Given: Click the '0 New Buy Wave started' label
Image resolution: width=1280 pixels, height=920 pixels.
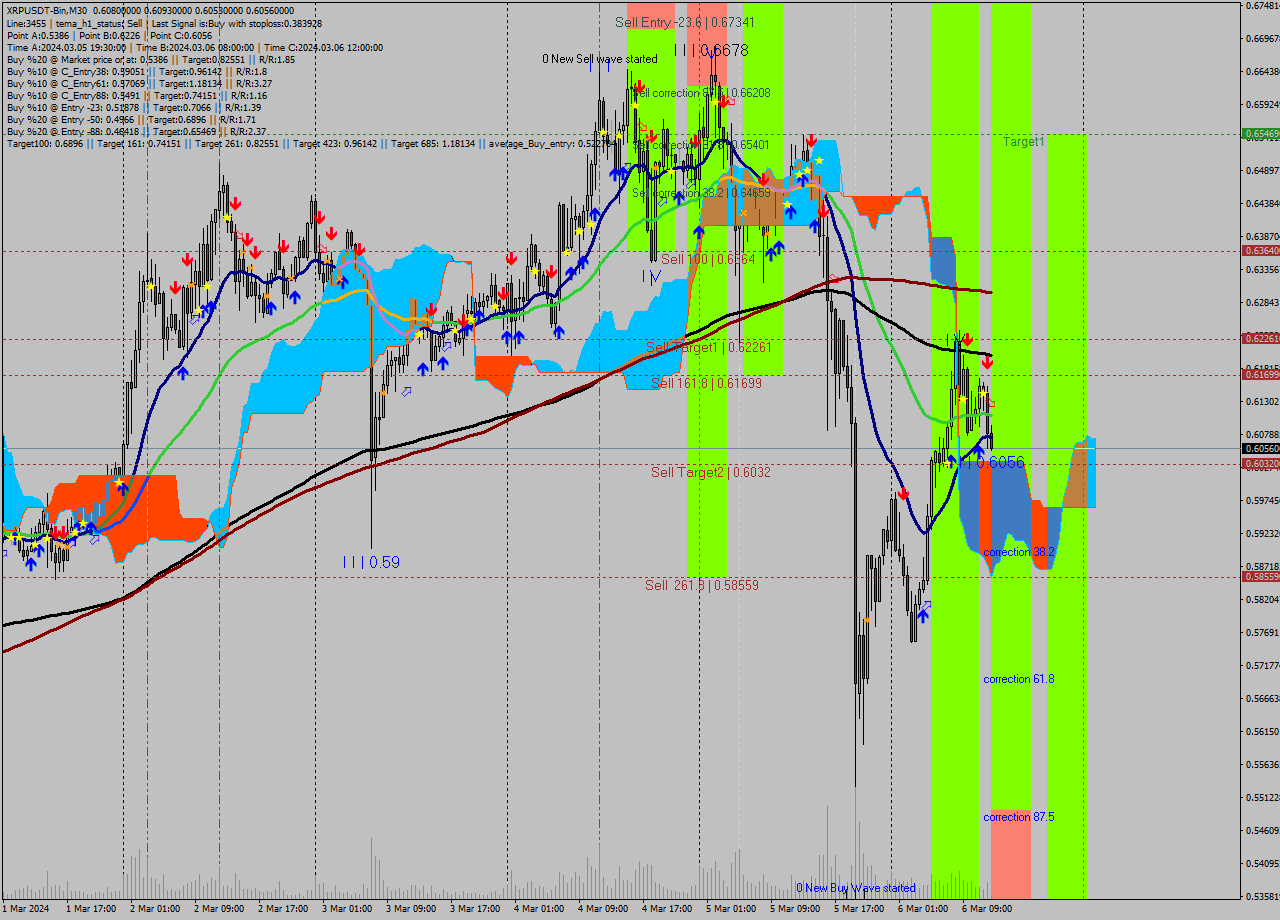Looking at the screenshot, I should [x=856, y=888].
